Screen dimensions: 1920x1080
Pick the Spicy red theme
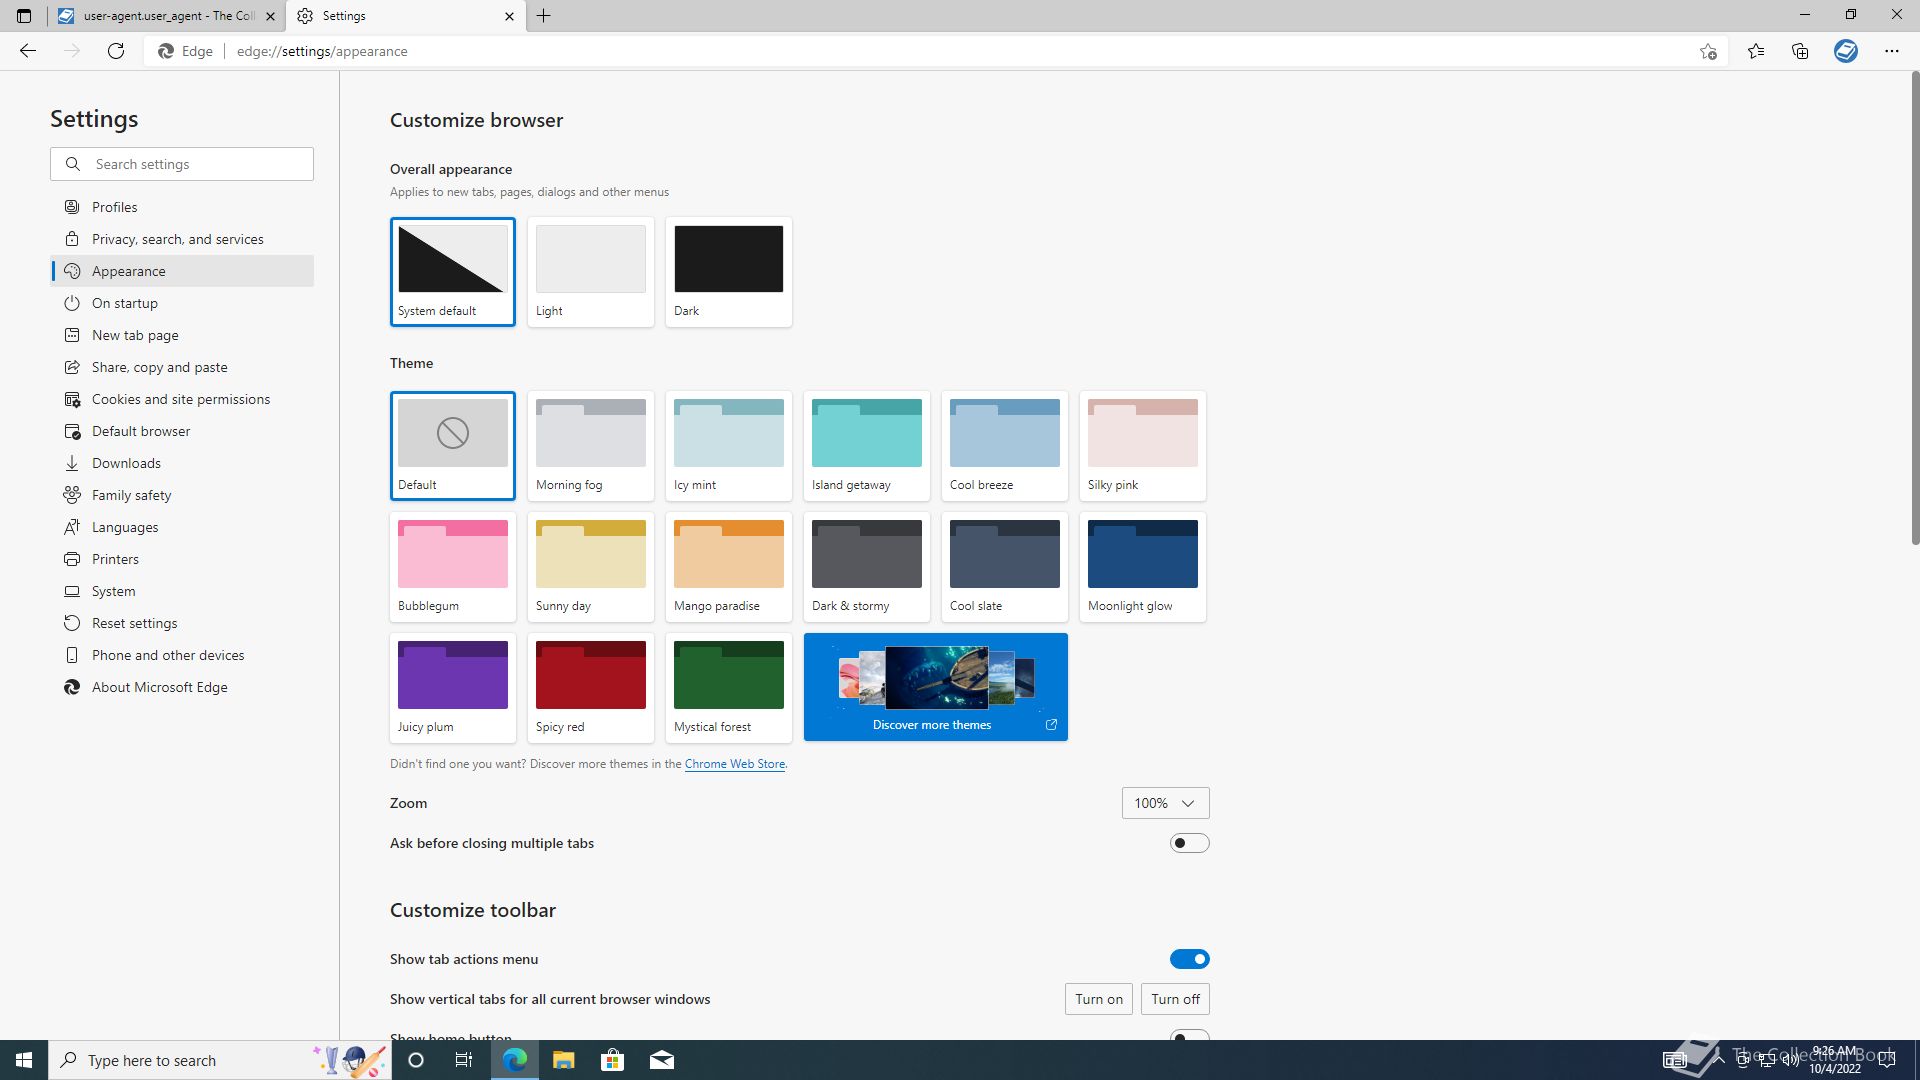coord(591,688)
